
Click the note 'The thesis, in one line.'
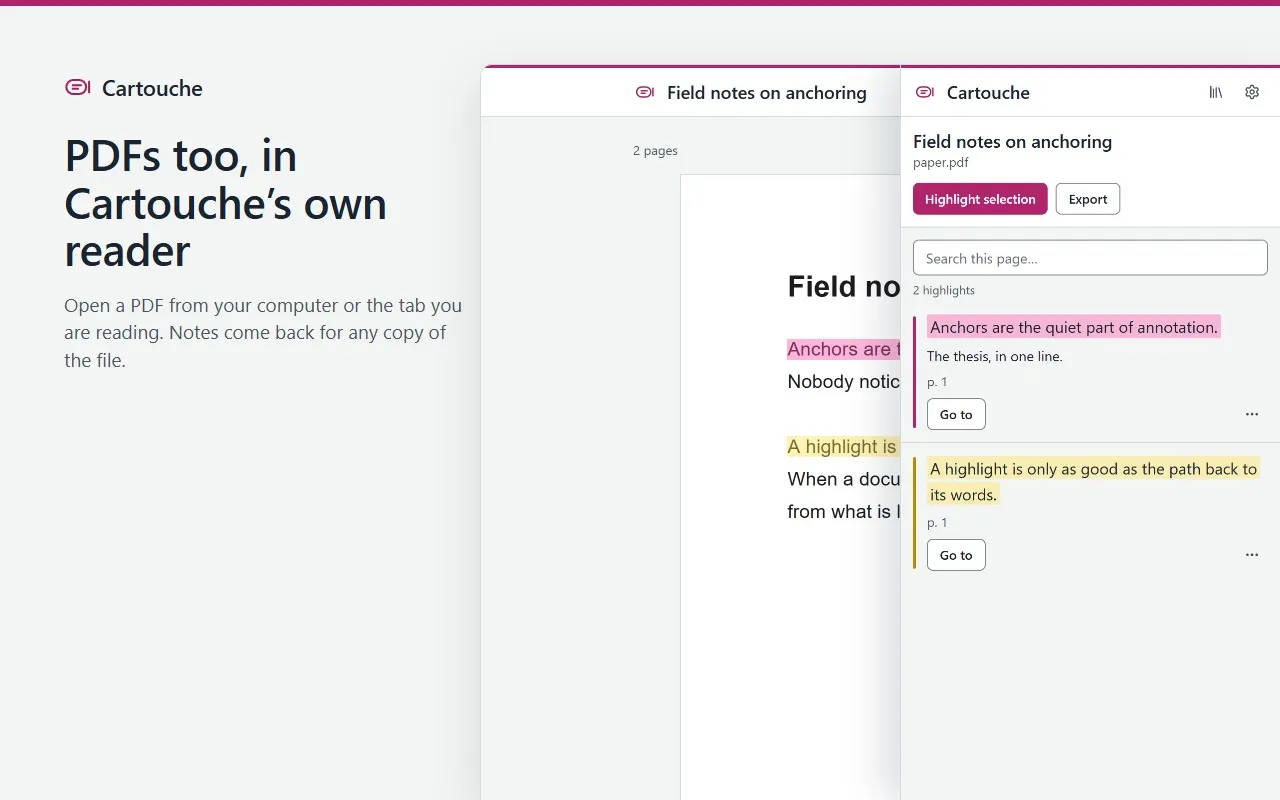[995, 356]
